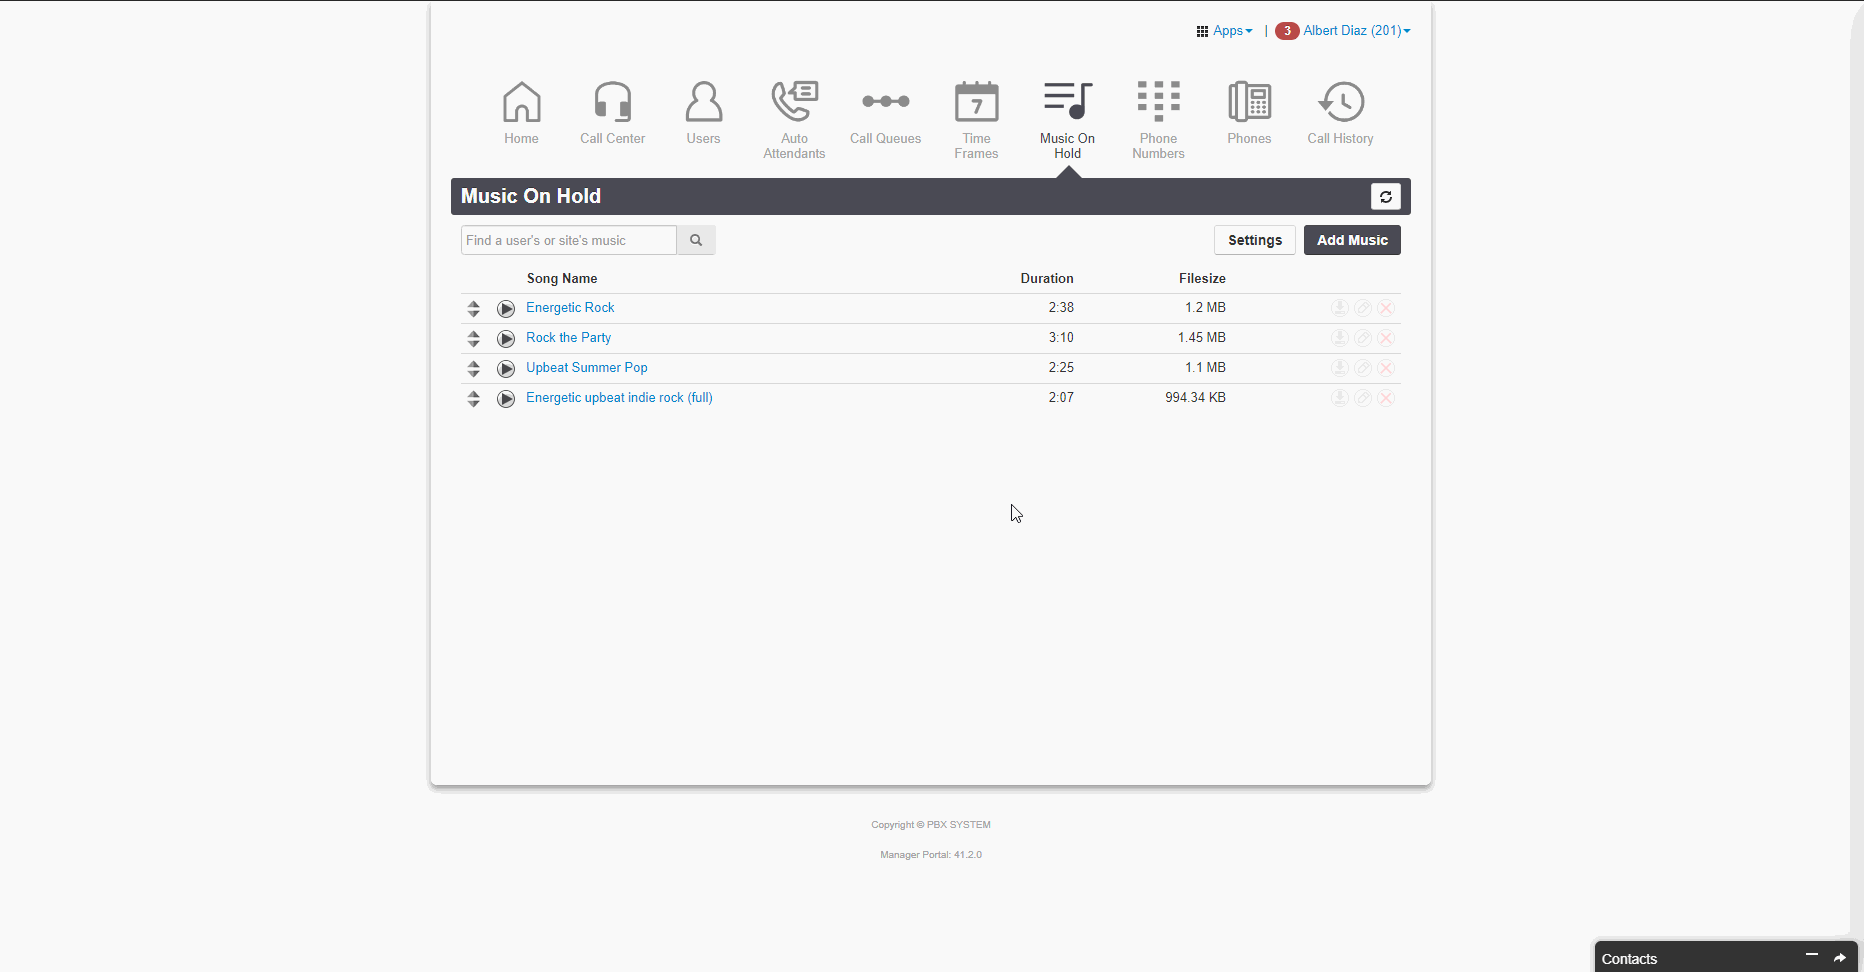Image resolution: width=1864 pixels, height=972 pixels.
Task: Click the Add Music button
Action: 1352,240
